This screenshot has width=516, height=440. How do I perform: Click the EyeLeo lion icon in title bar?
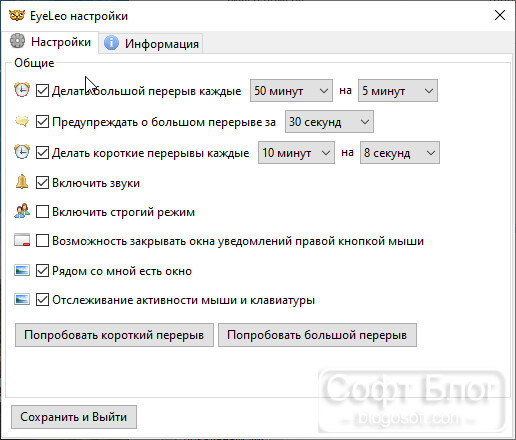coord(17,15)
